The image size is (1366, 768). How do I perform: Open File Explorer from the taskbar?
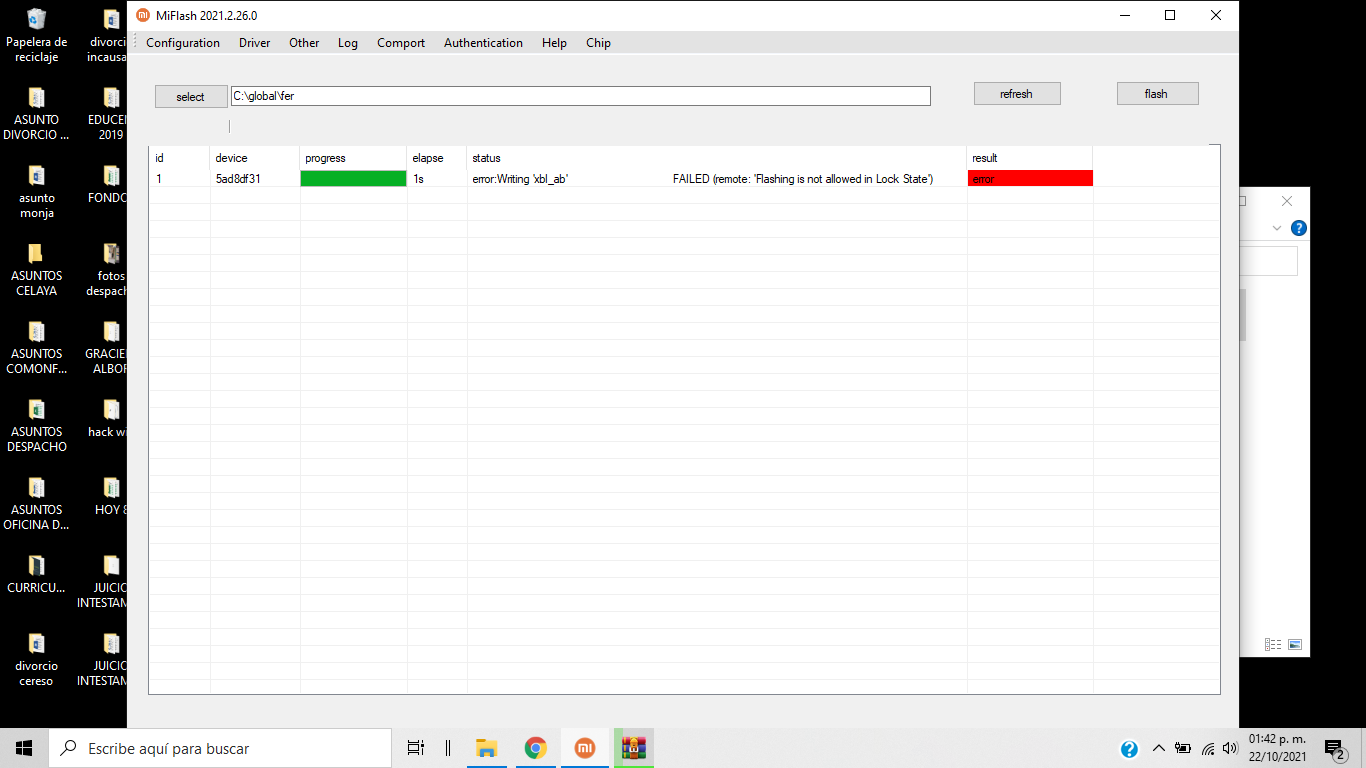pyautogui.click(x=487, y=748)
